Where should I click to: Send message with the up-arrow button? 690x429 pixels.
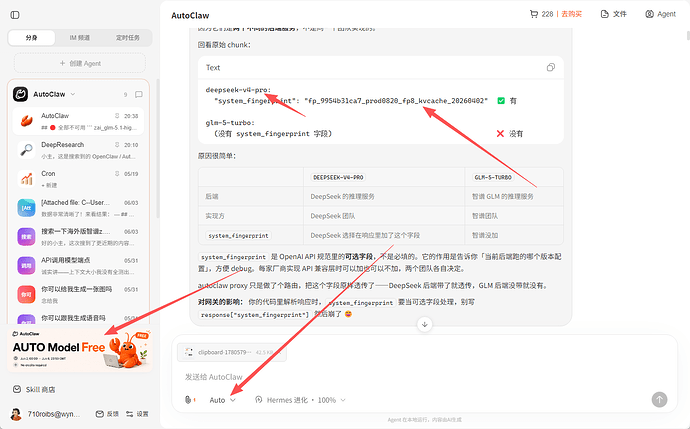pyautogui.click(x=659, y=400)
